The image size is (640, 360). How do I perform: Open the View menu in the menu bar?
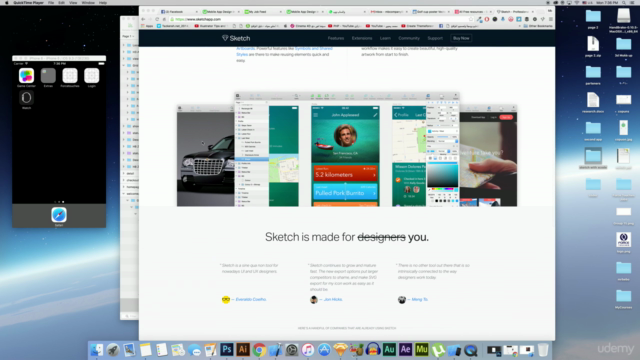73,2
